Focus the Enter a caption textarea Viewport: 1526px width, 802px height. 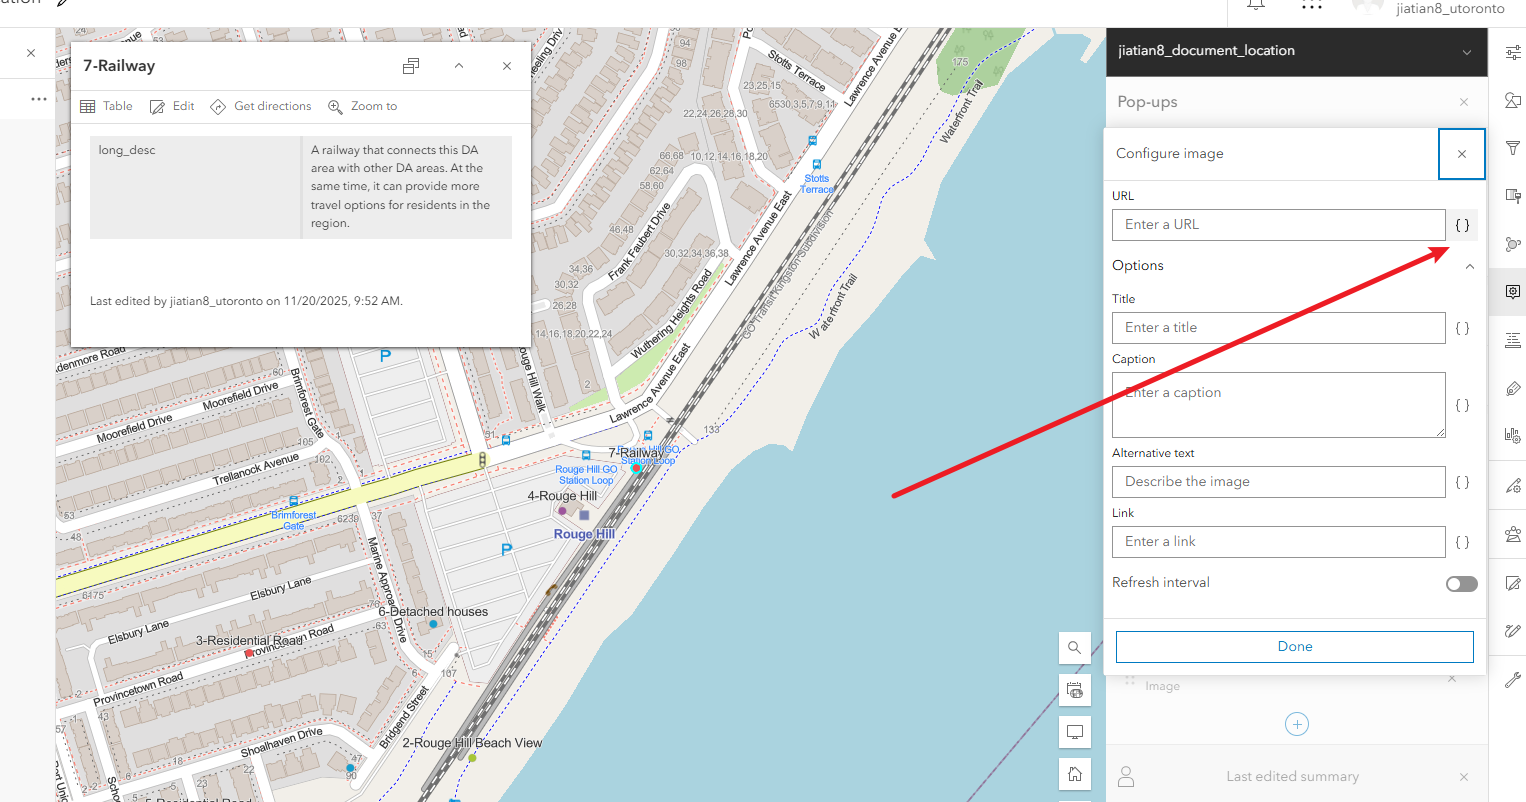1279,405
